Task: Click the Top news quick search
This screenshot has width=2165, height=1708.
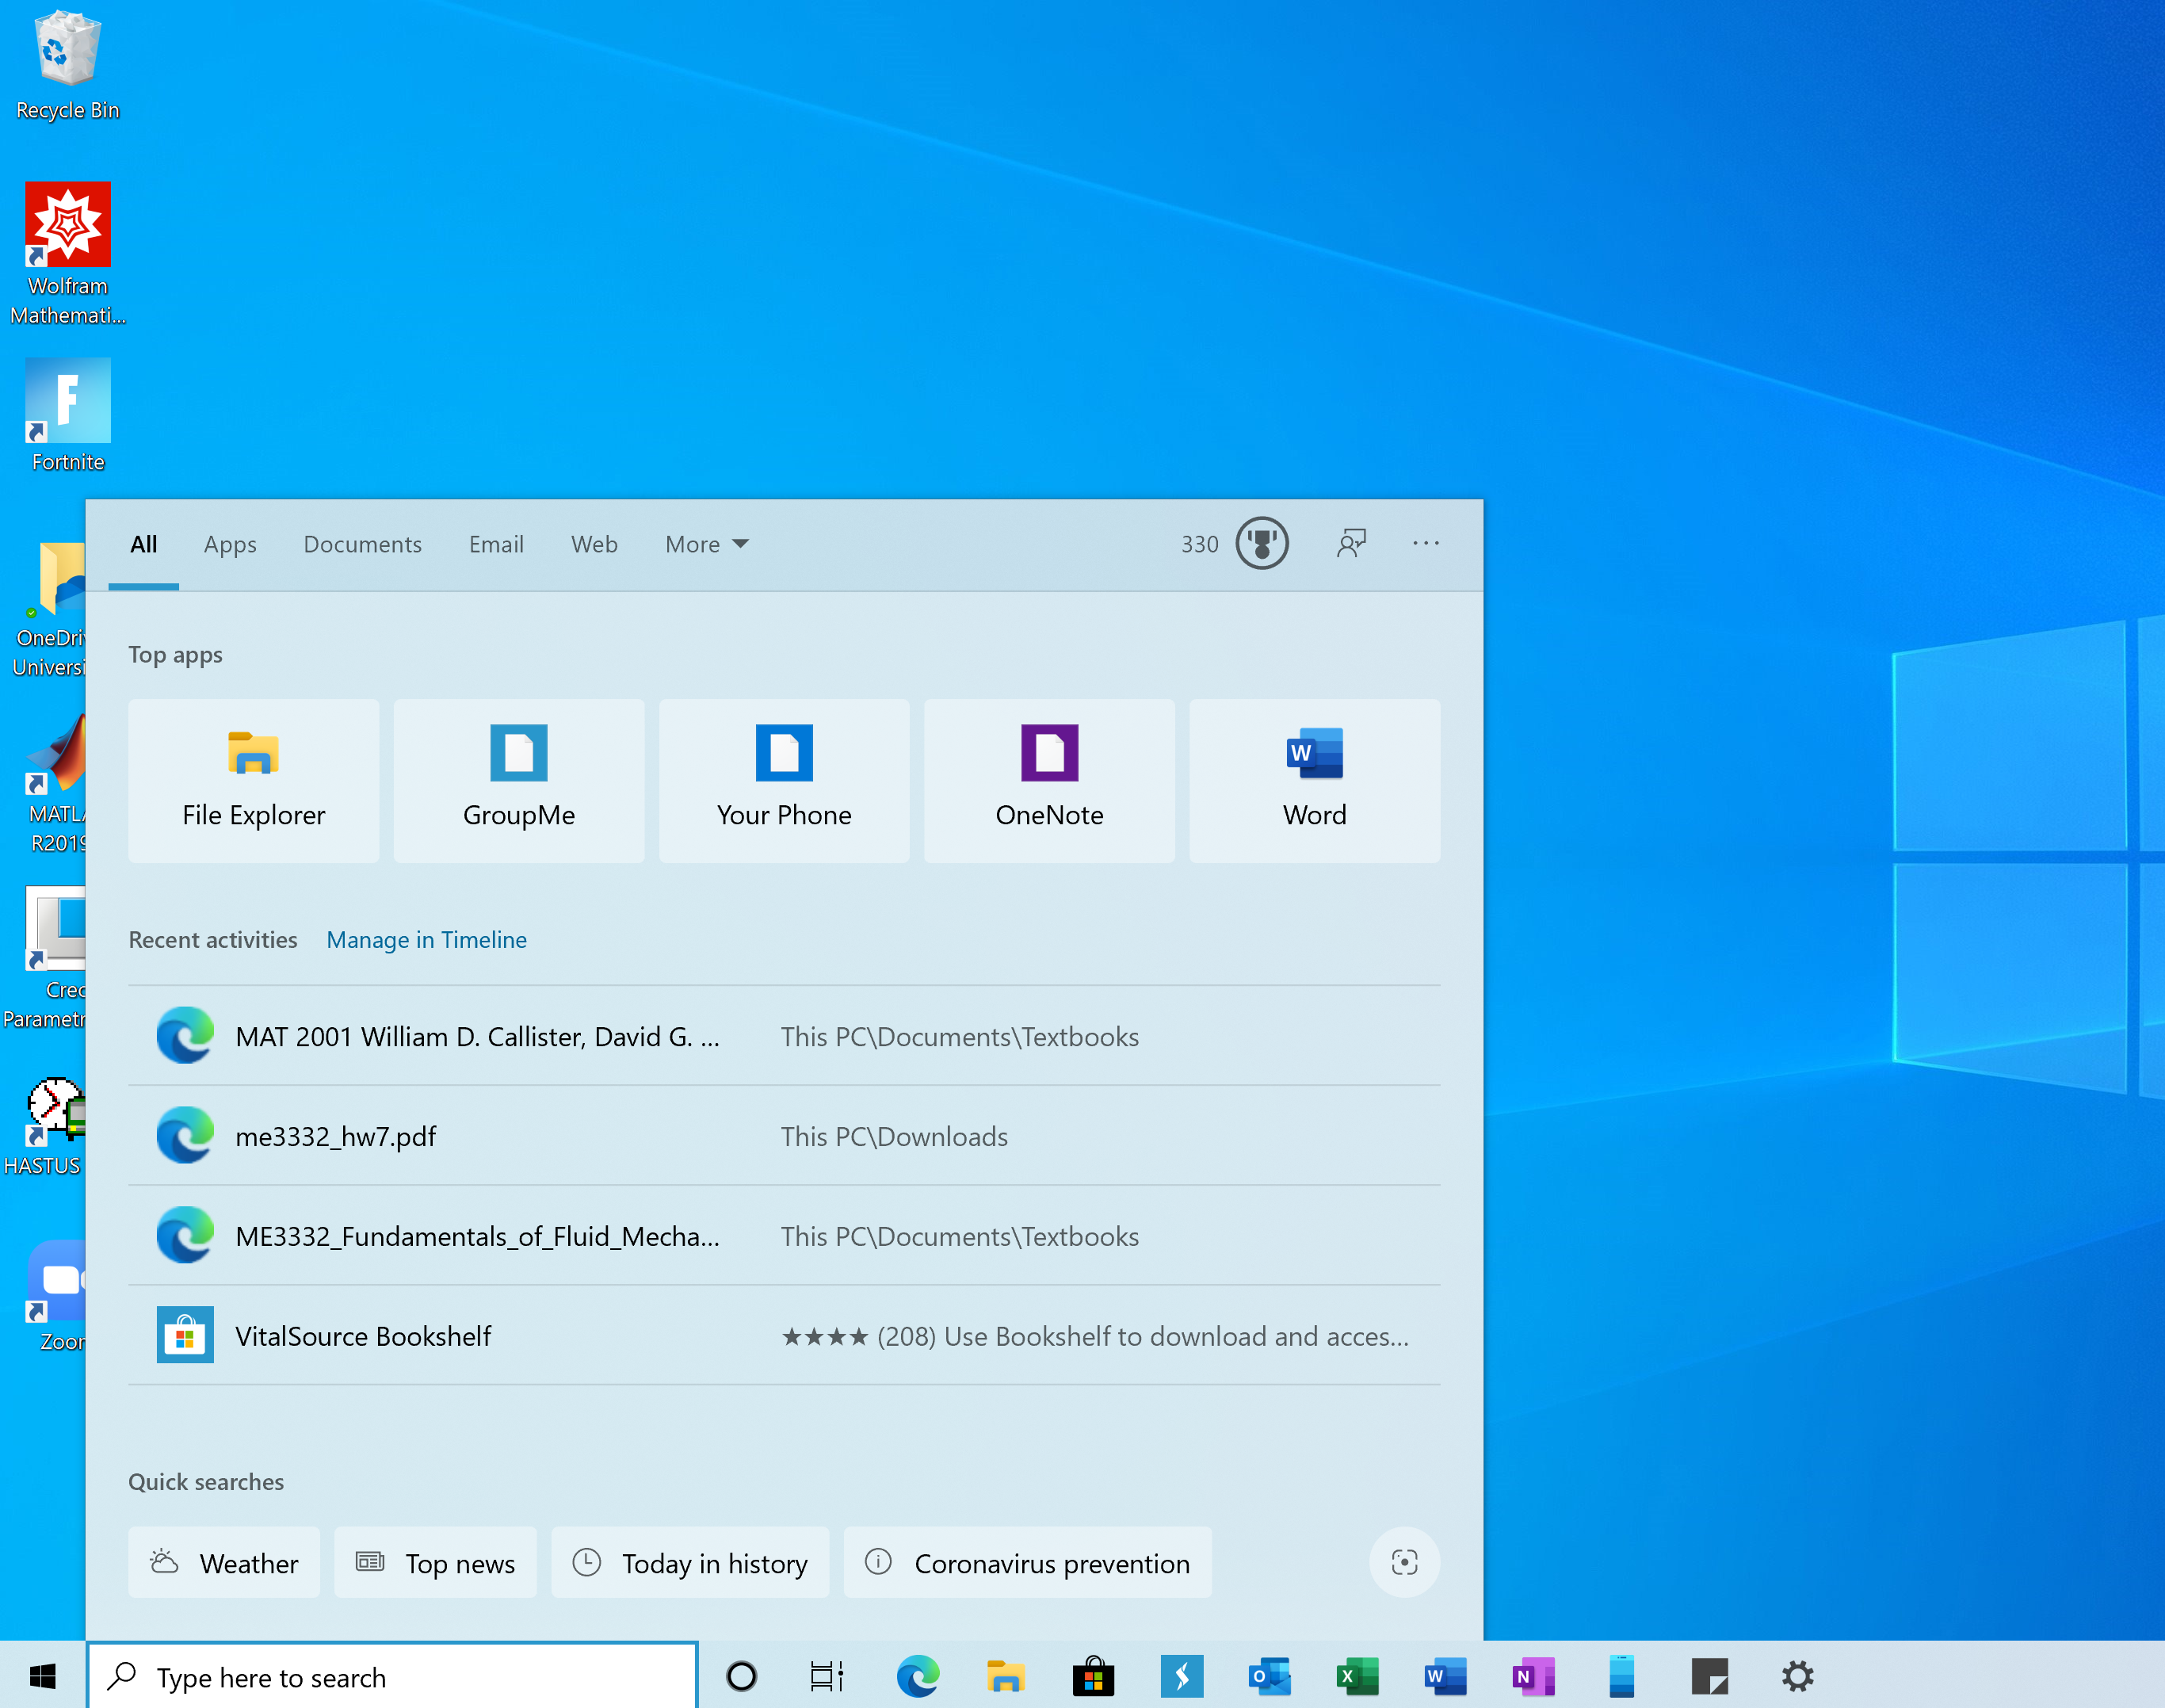Action: (x=435, y=1562)
